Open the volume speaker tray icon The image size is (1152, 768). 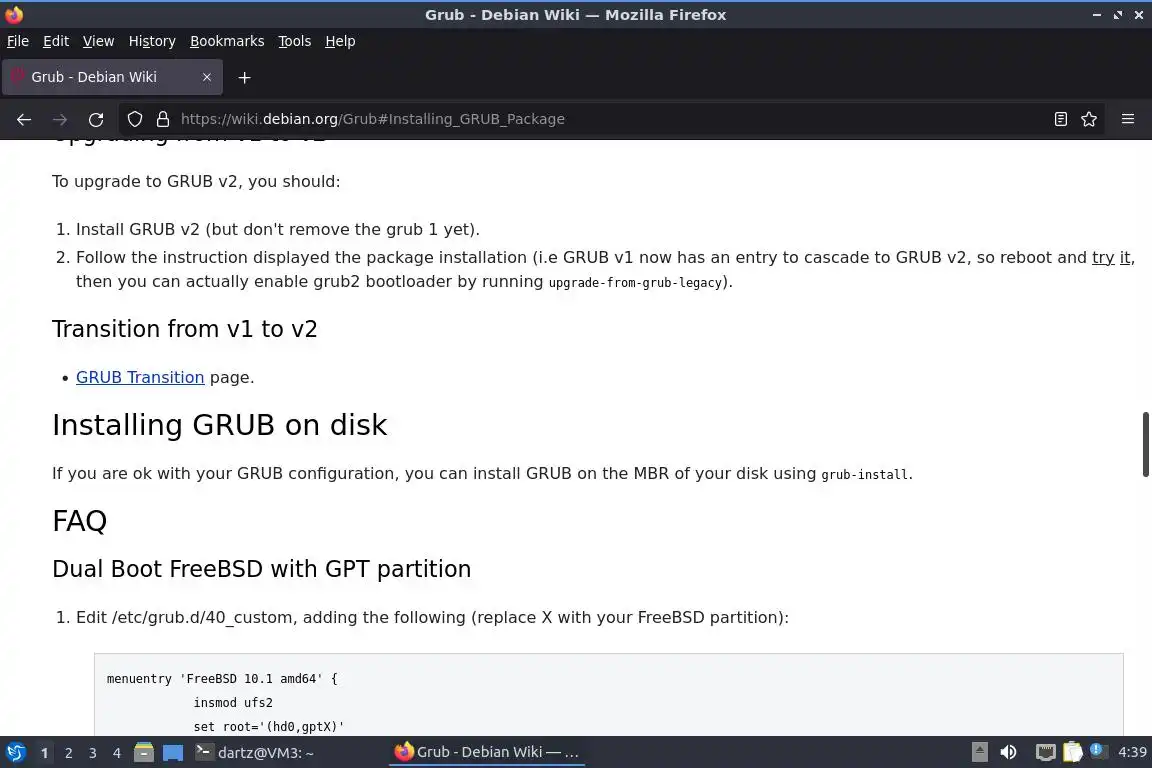(x=1009, y=753)
